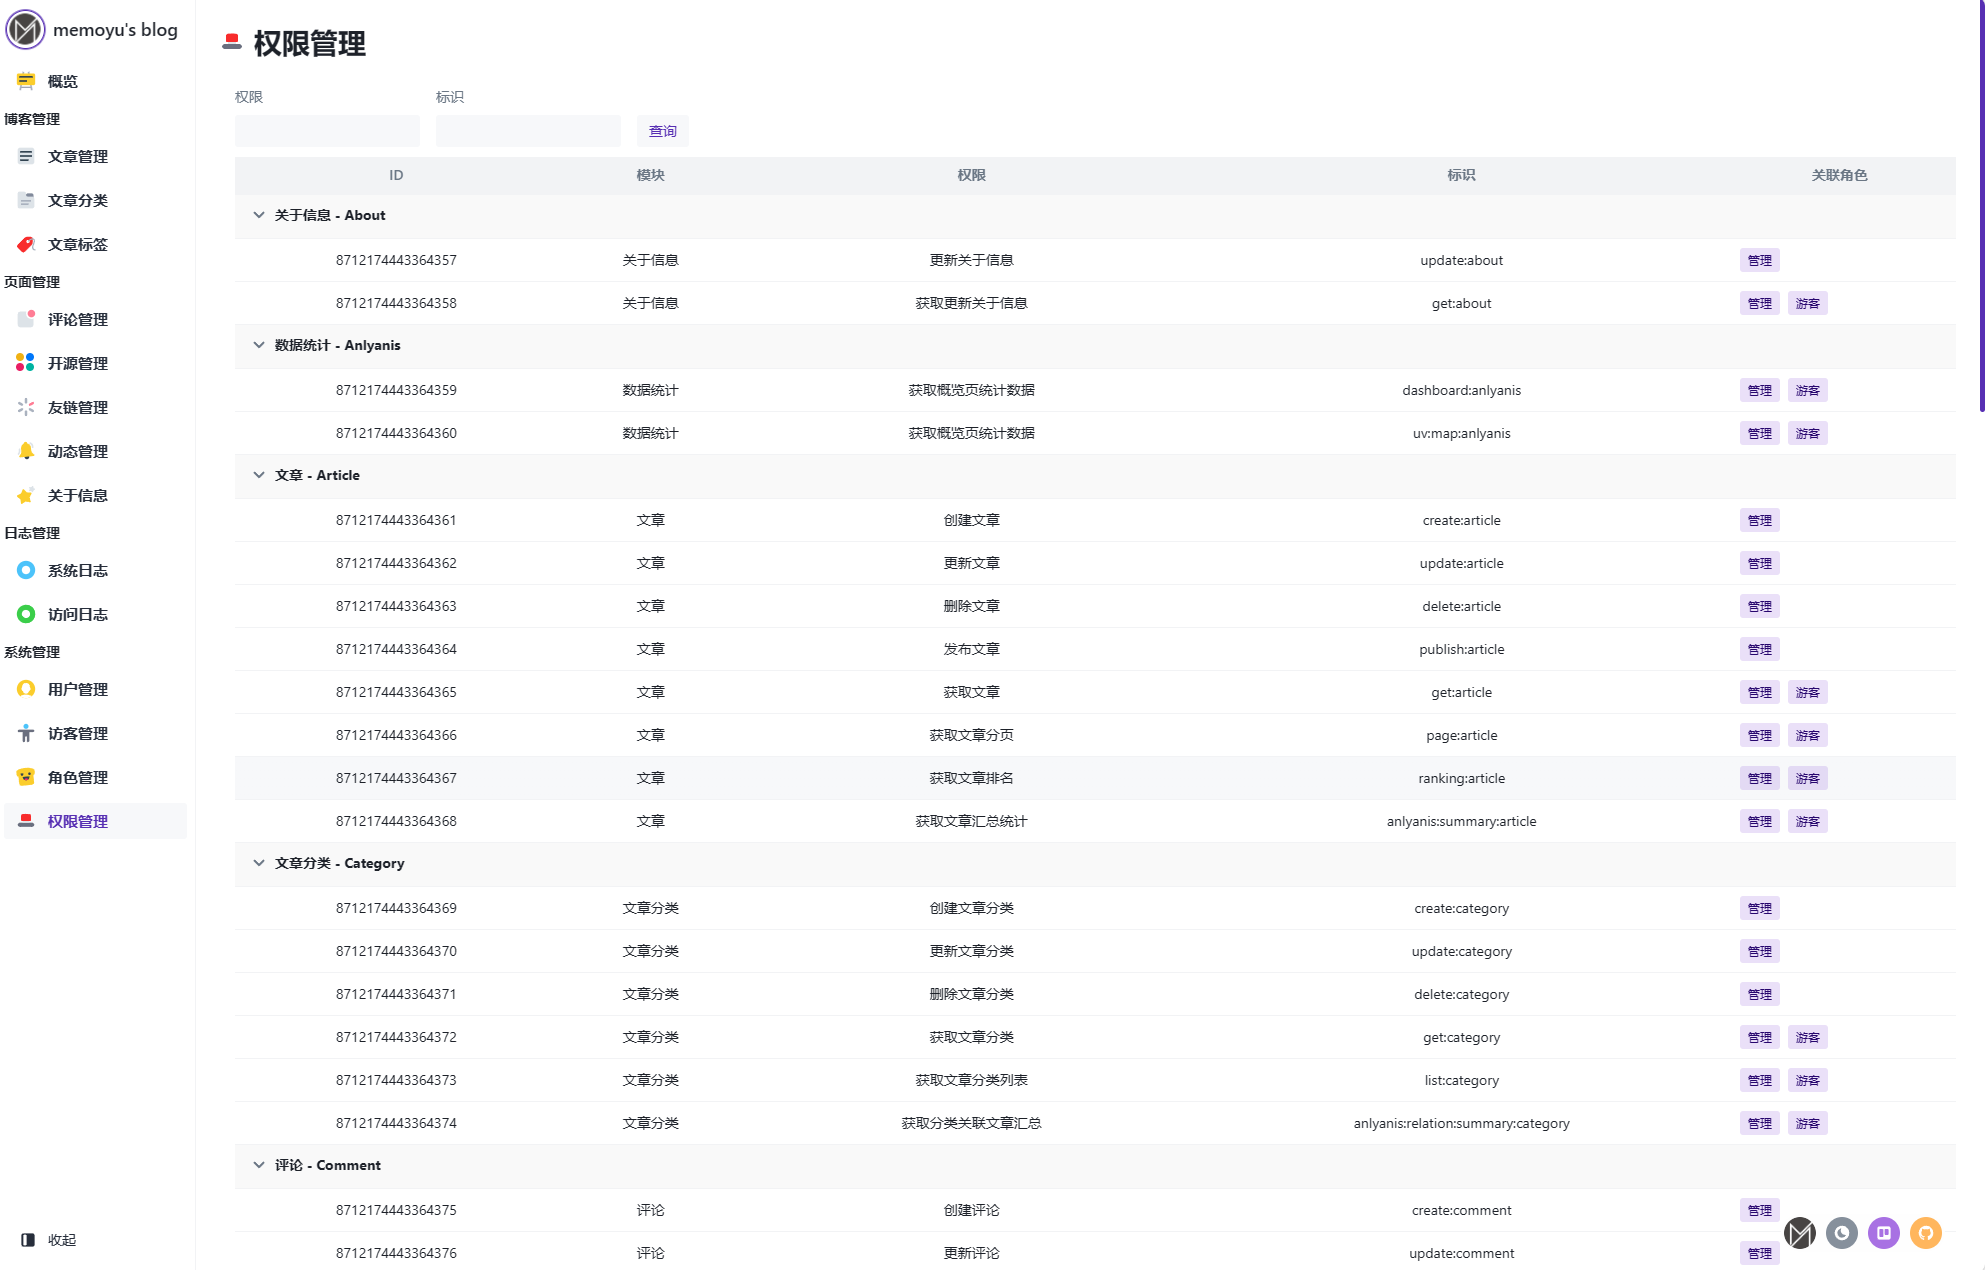Click the 游客 role tag for get:about

click(x=1807, y=303)
